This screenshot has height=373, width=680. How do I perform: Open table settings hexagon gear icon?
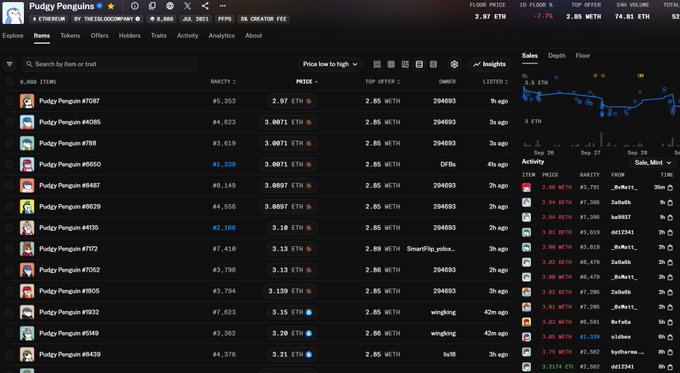pos(454,64)
